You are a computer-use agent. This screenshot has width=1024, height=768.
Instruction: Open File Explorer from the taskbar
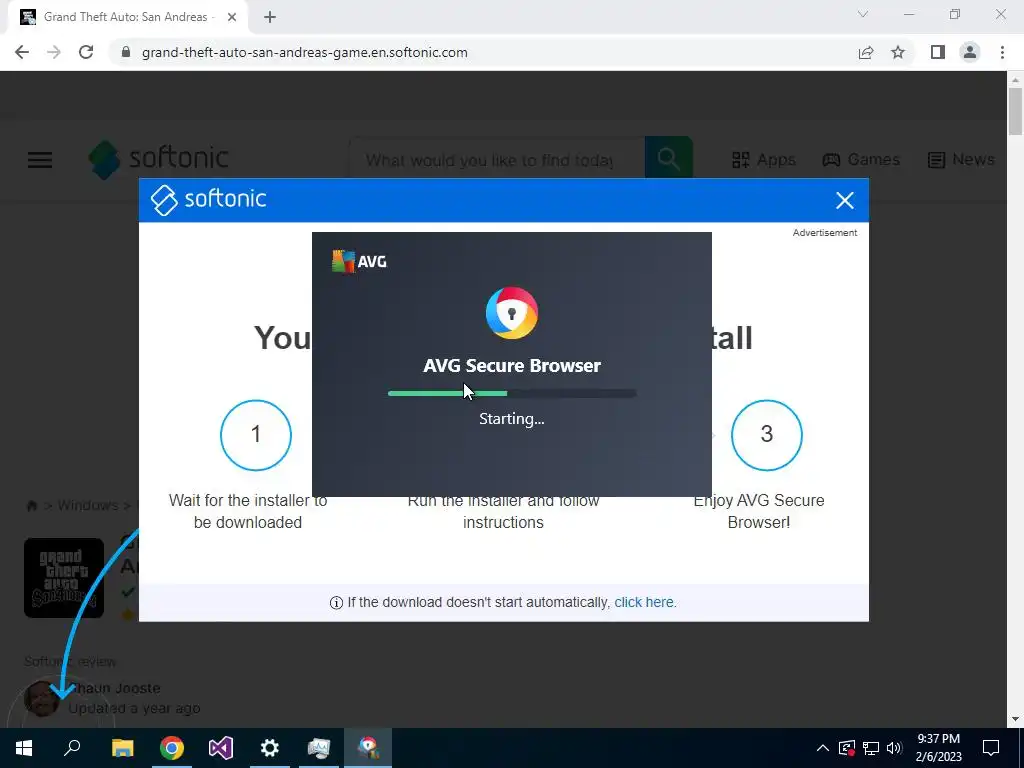[x=123, y=748]
